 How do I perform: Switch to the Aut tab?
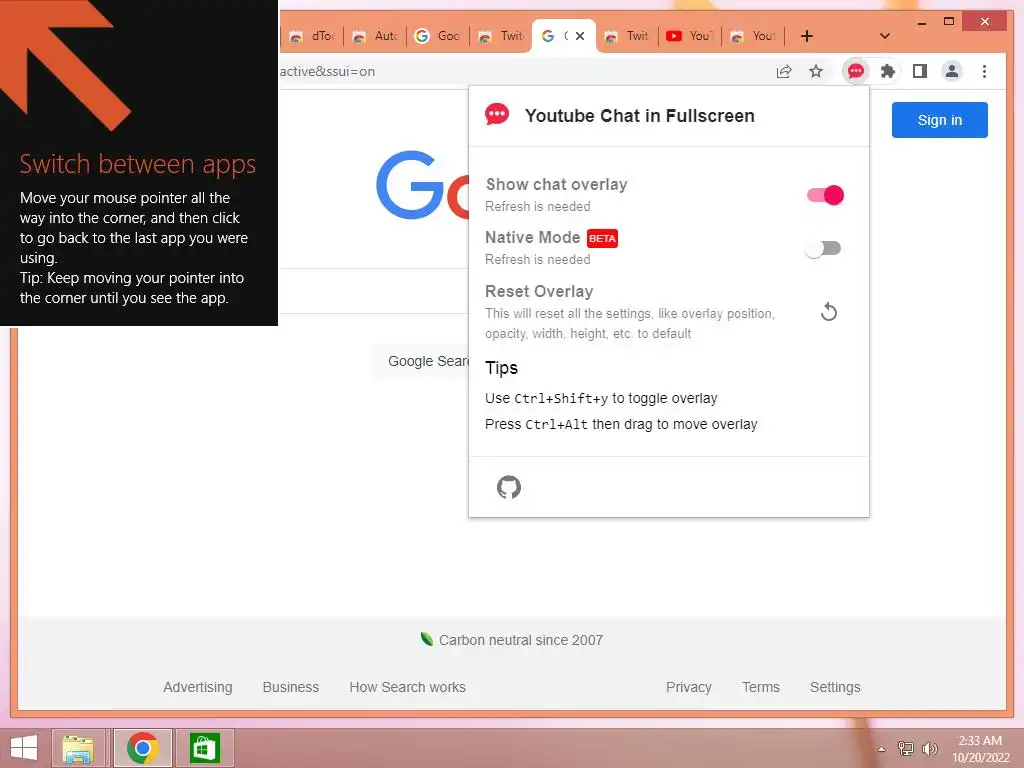coord(375,36)
